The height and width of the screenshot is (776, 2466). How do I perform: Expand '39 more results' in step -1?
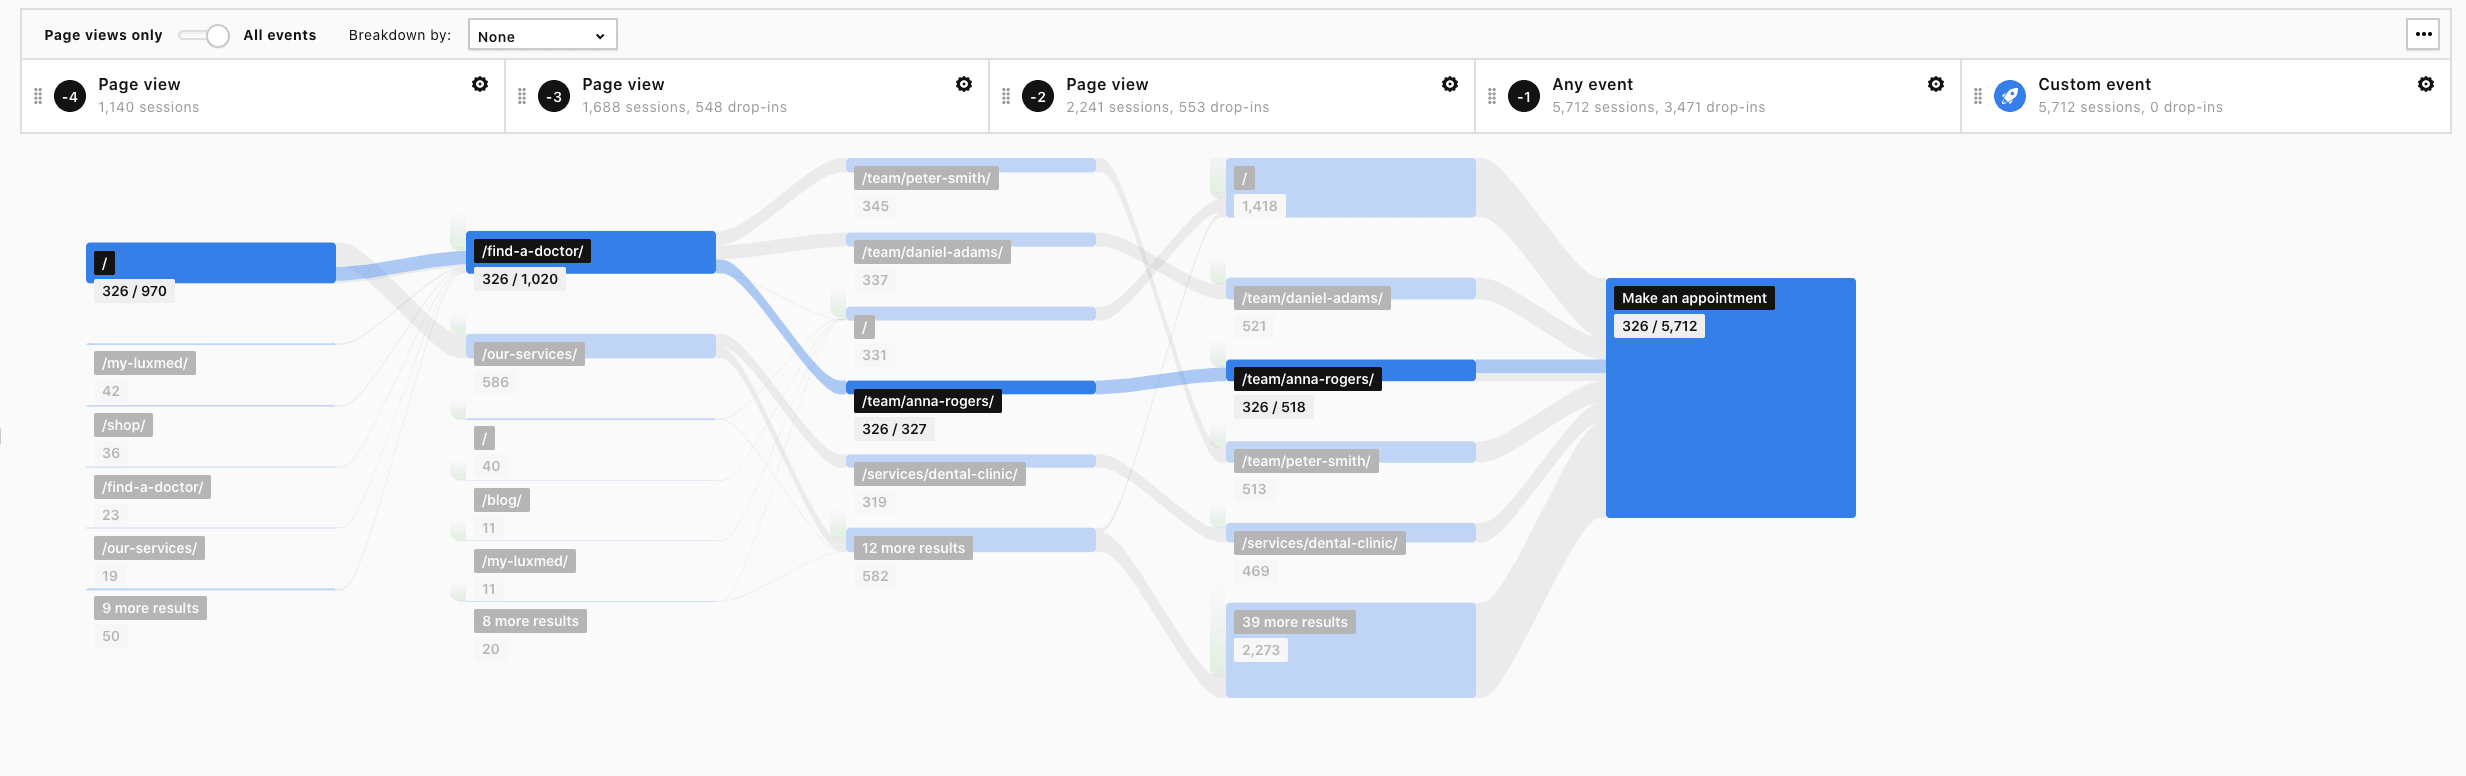1295,622
